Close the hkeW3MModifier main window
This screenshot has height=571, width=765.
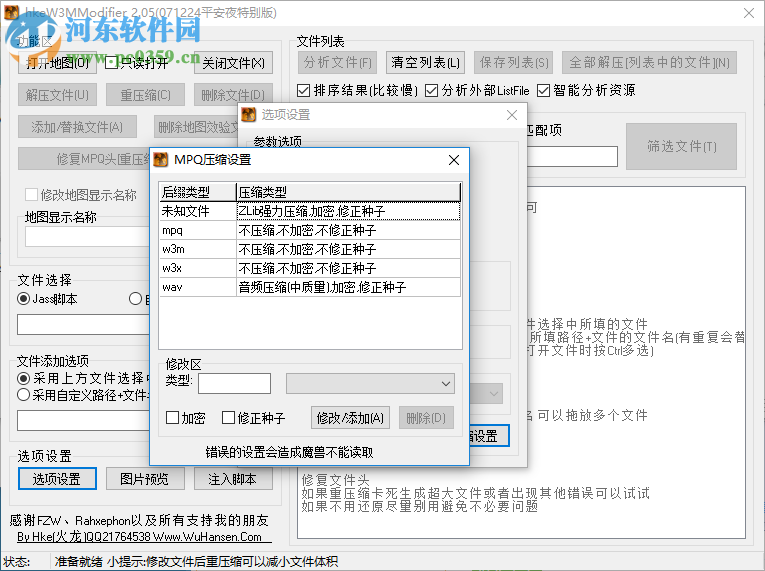748,13
